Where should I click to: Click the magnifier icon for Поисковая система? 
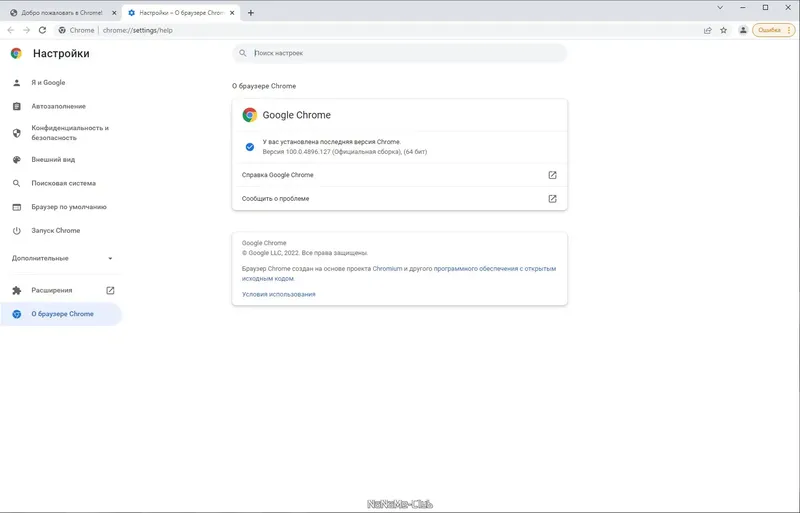coord(17,183)
